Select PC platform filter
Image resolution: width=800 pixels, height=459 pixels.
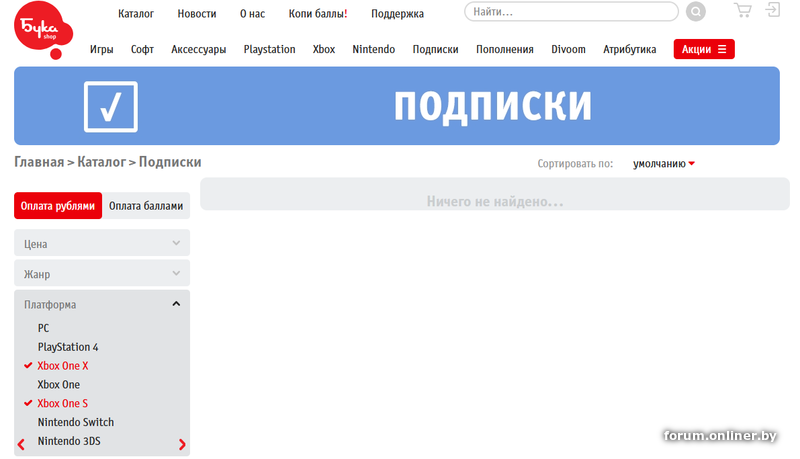pos(43,328)
